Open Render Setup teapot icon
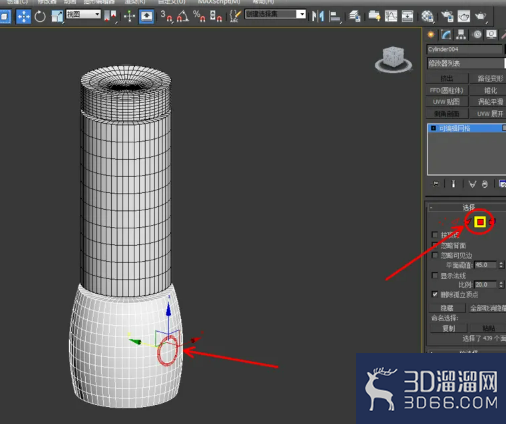The width and height of the screenshot is (506, 424). click(x=447, y=16)
